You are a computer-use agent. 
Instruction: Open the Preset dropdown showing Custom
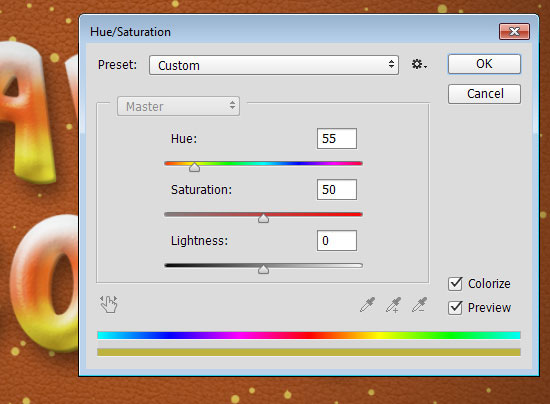click(x=274, y=65)
